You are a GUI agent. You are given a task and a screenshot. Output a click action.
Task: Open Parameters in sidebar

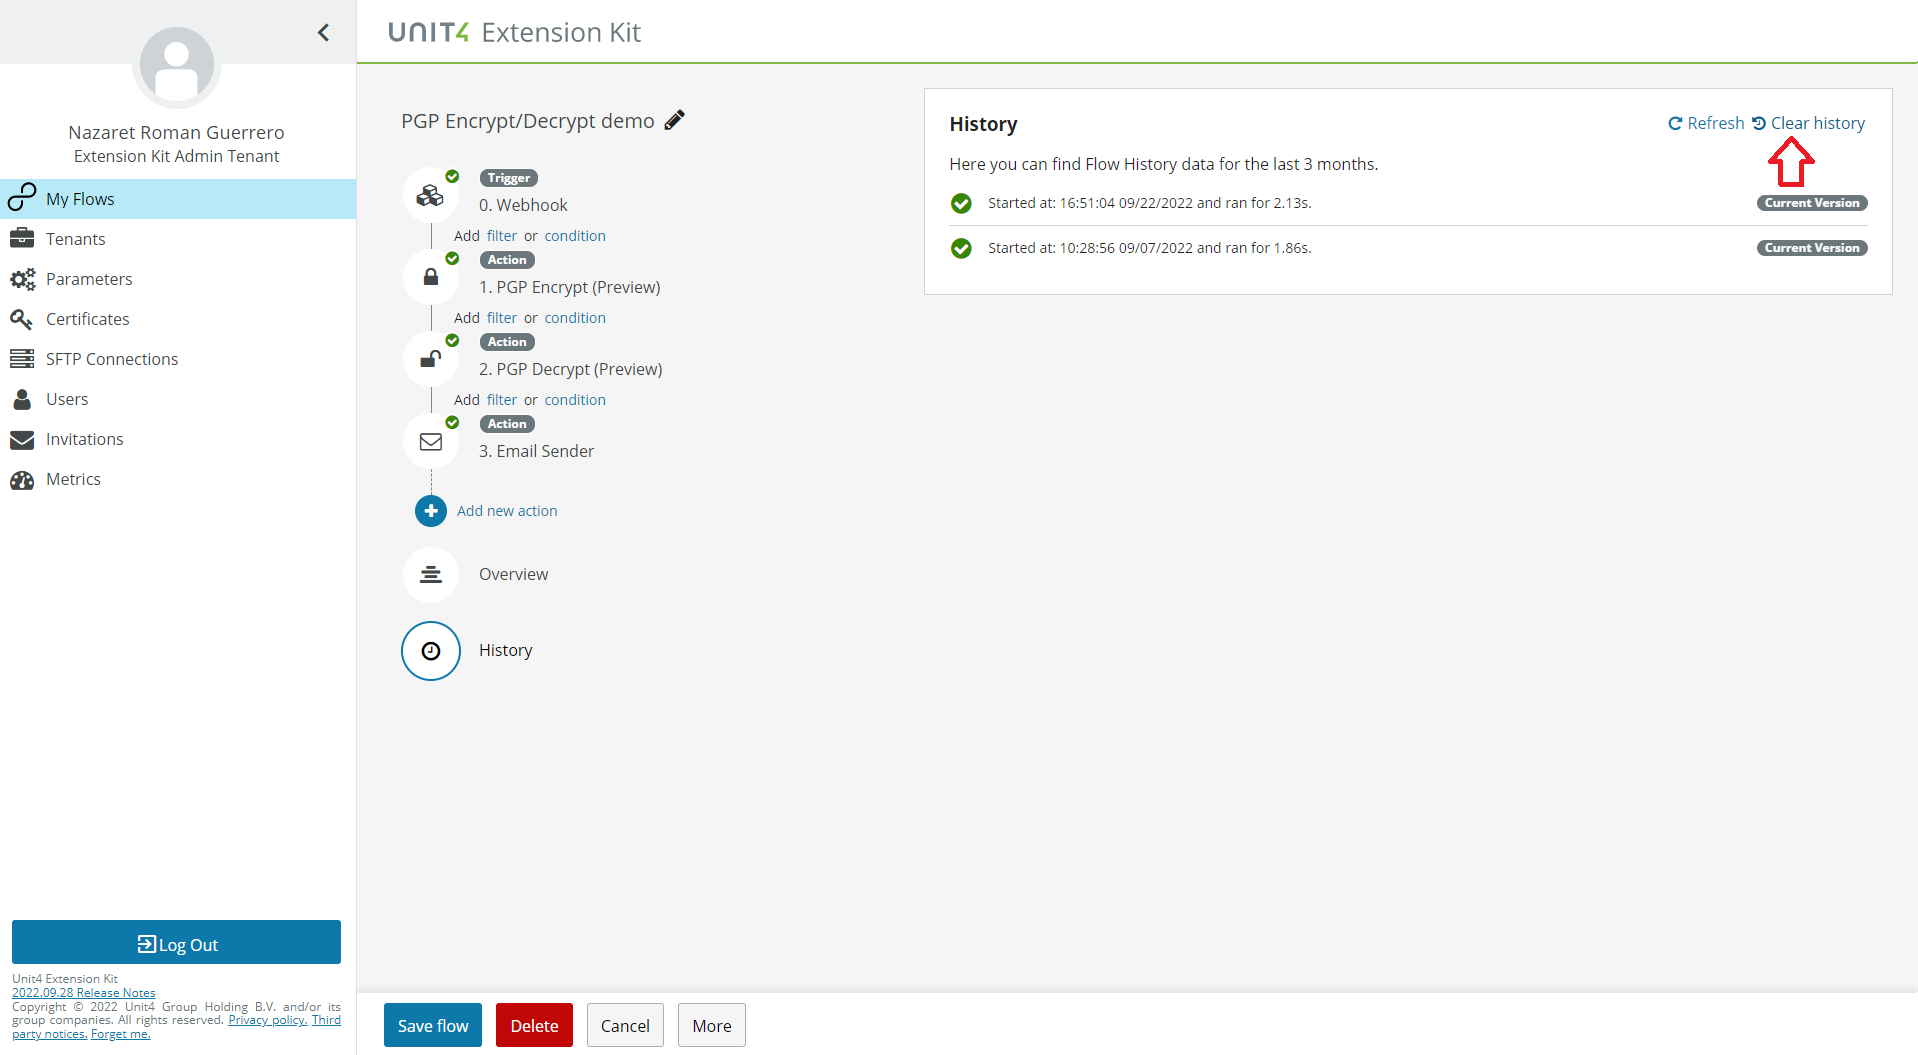click(x=178, y=279)
